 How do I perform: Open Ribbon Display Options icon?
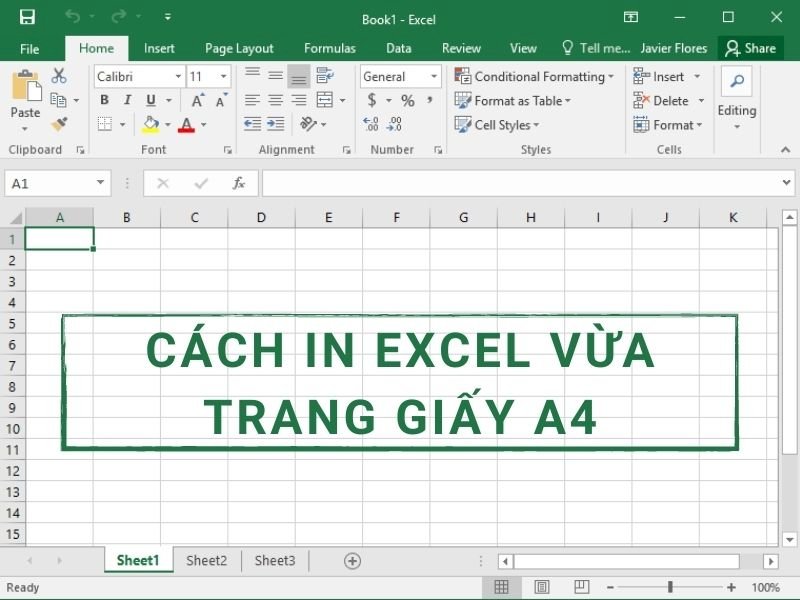631,17
